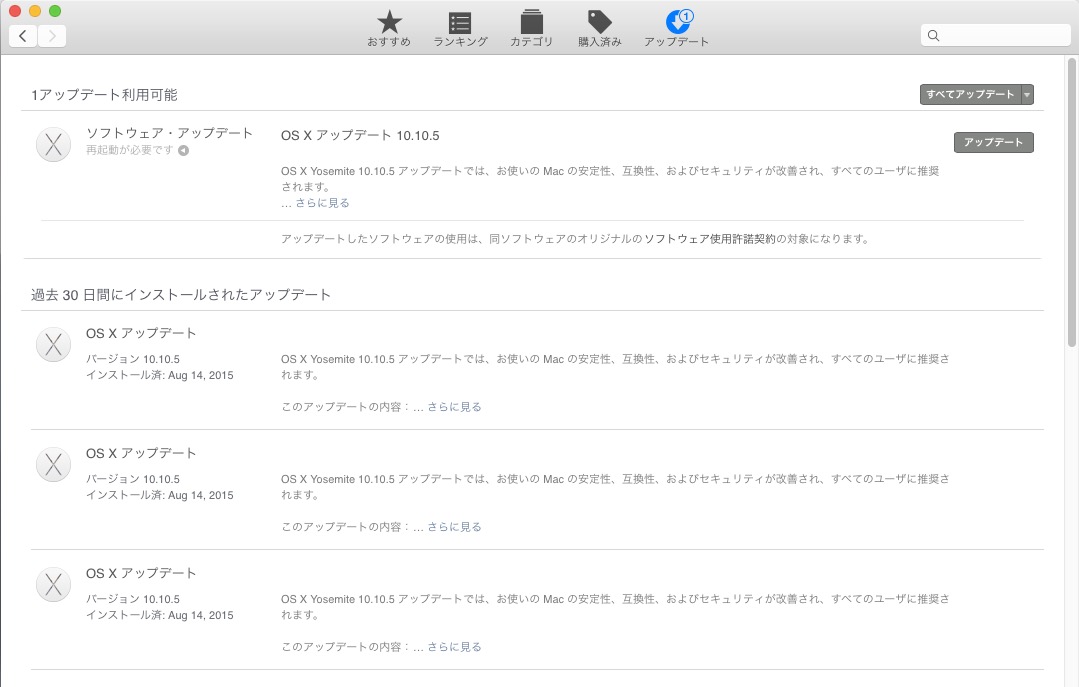1079x687 pixels.
Task: Click the second installed OS X アップデート title
Action: click(141, 453)
